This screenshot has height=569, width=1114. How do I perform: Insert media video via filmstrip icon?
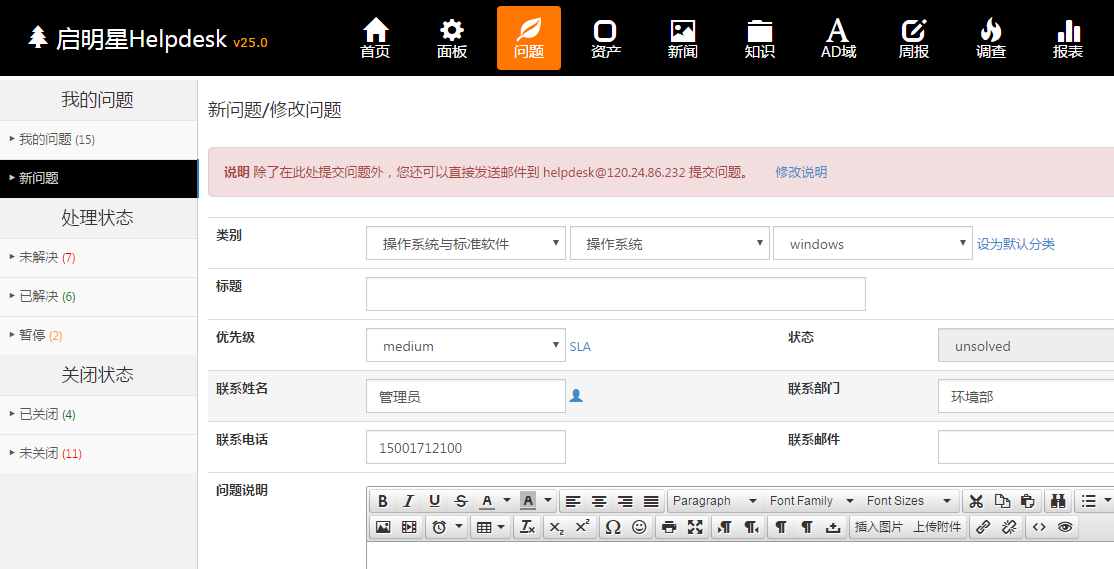click(x=409, y=527)
